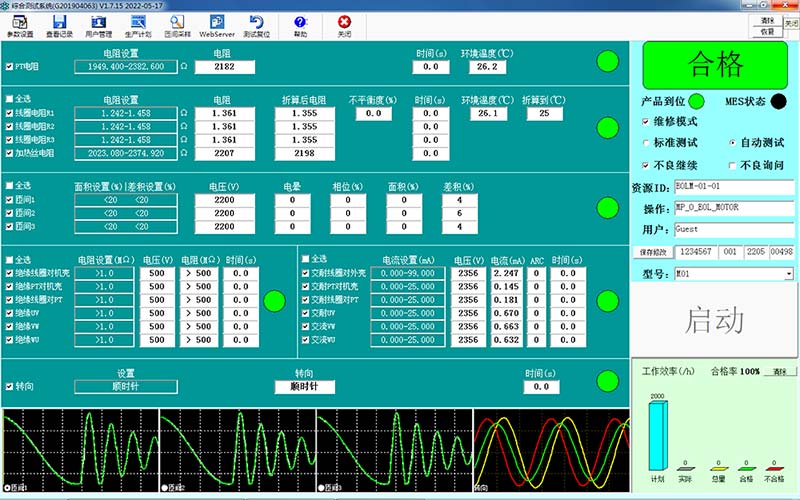This screenshot has width=800, height=500.
Task: Uncheck the PT电阻 checkbox
Action: pyautogui.click(x=9, y=67)
